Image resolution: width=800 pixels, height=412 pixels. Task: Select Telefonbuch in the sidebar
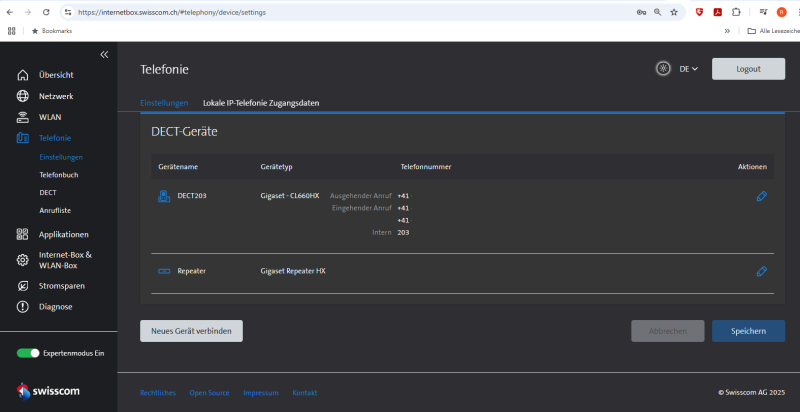[58, 175]
